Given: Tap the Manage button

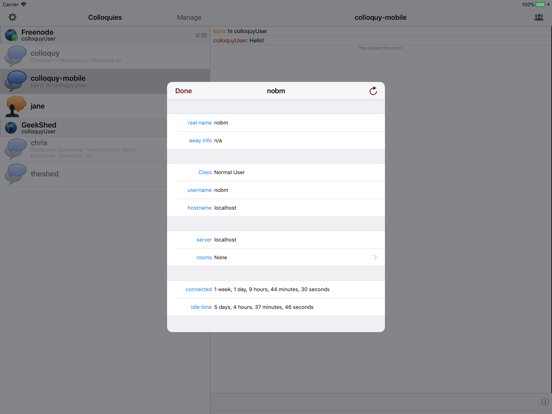Looking at the screenshot, I should coord(189,17).
